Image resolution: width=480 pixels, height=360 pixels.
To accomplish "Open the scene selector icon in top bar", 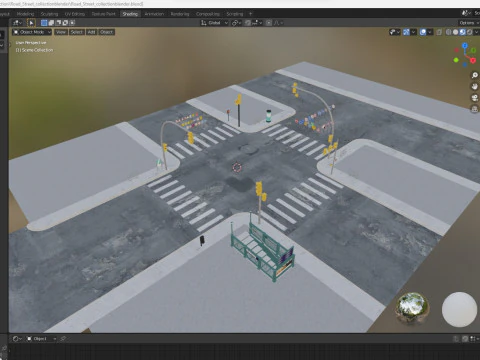I will [465, 13].
